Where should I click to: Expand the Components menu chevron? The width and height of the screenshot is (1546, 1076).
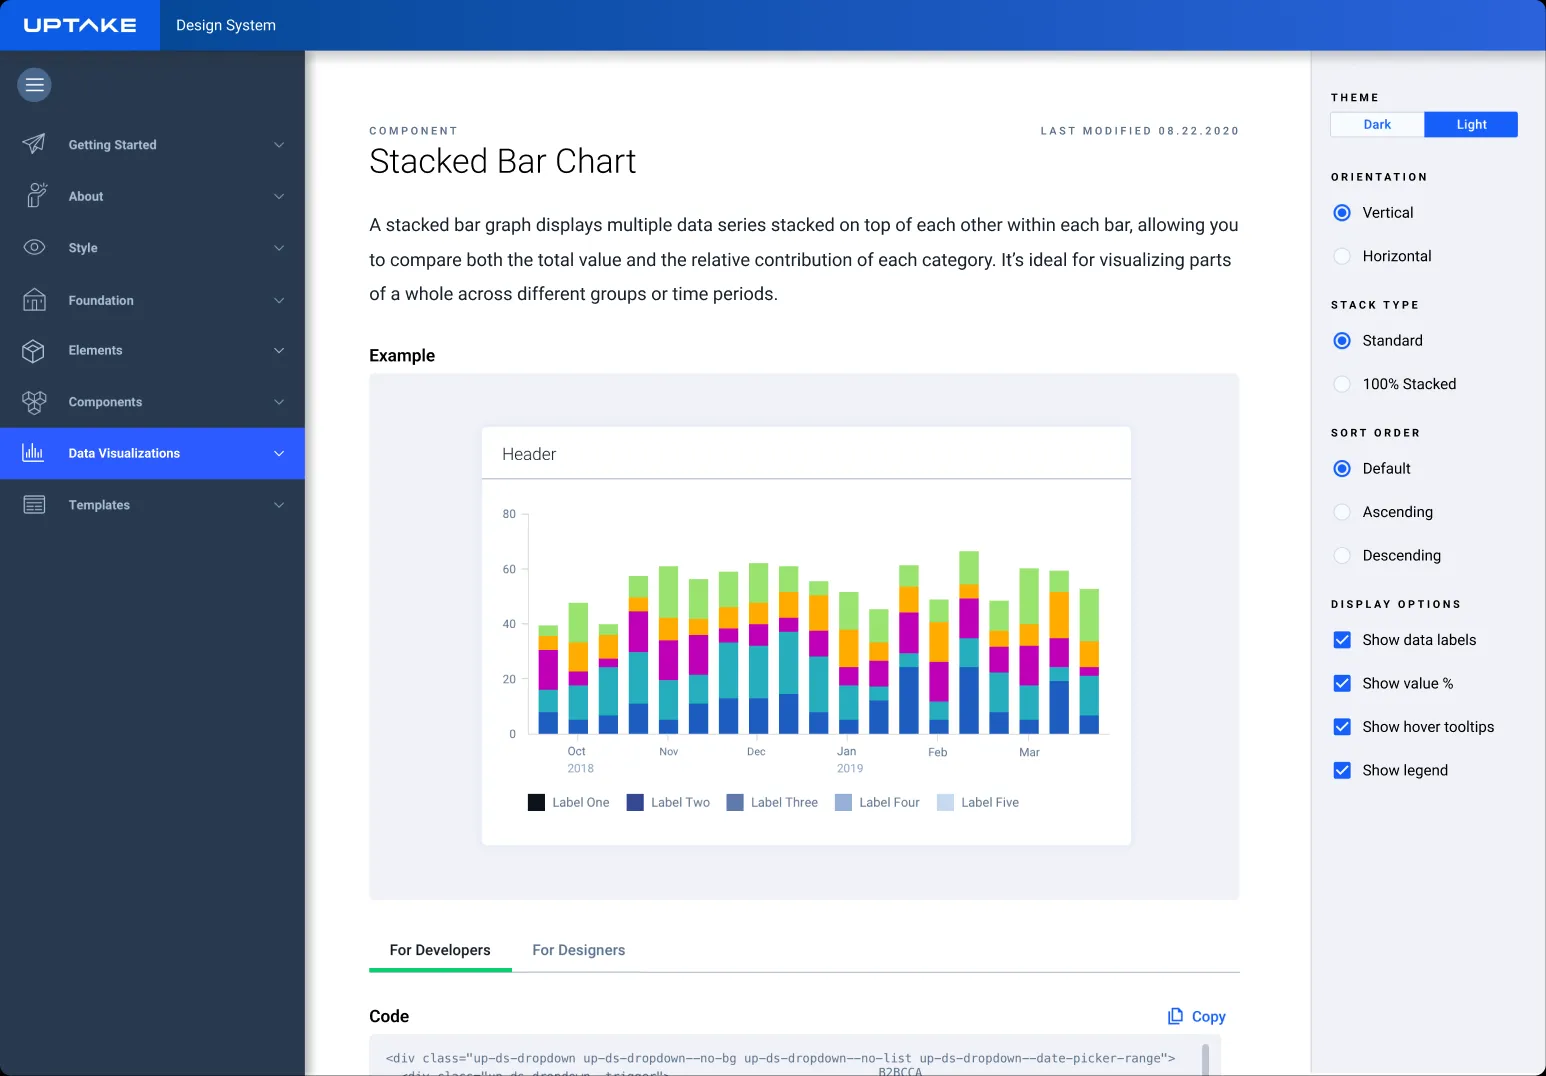click(279, 402)
